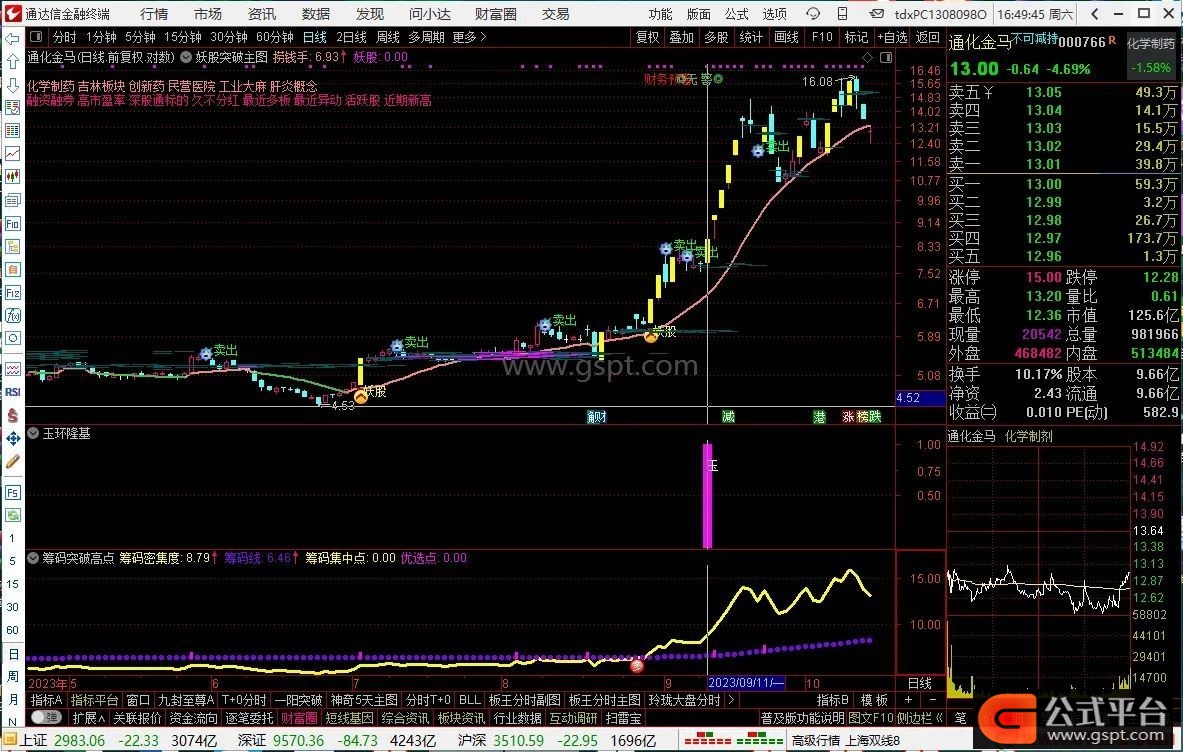Click the diamond icon above the price axis
This screenshot has width=1183, height=752.
(868, 57)
